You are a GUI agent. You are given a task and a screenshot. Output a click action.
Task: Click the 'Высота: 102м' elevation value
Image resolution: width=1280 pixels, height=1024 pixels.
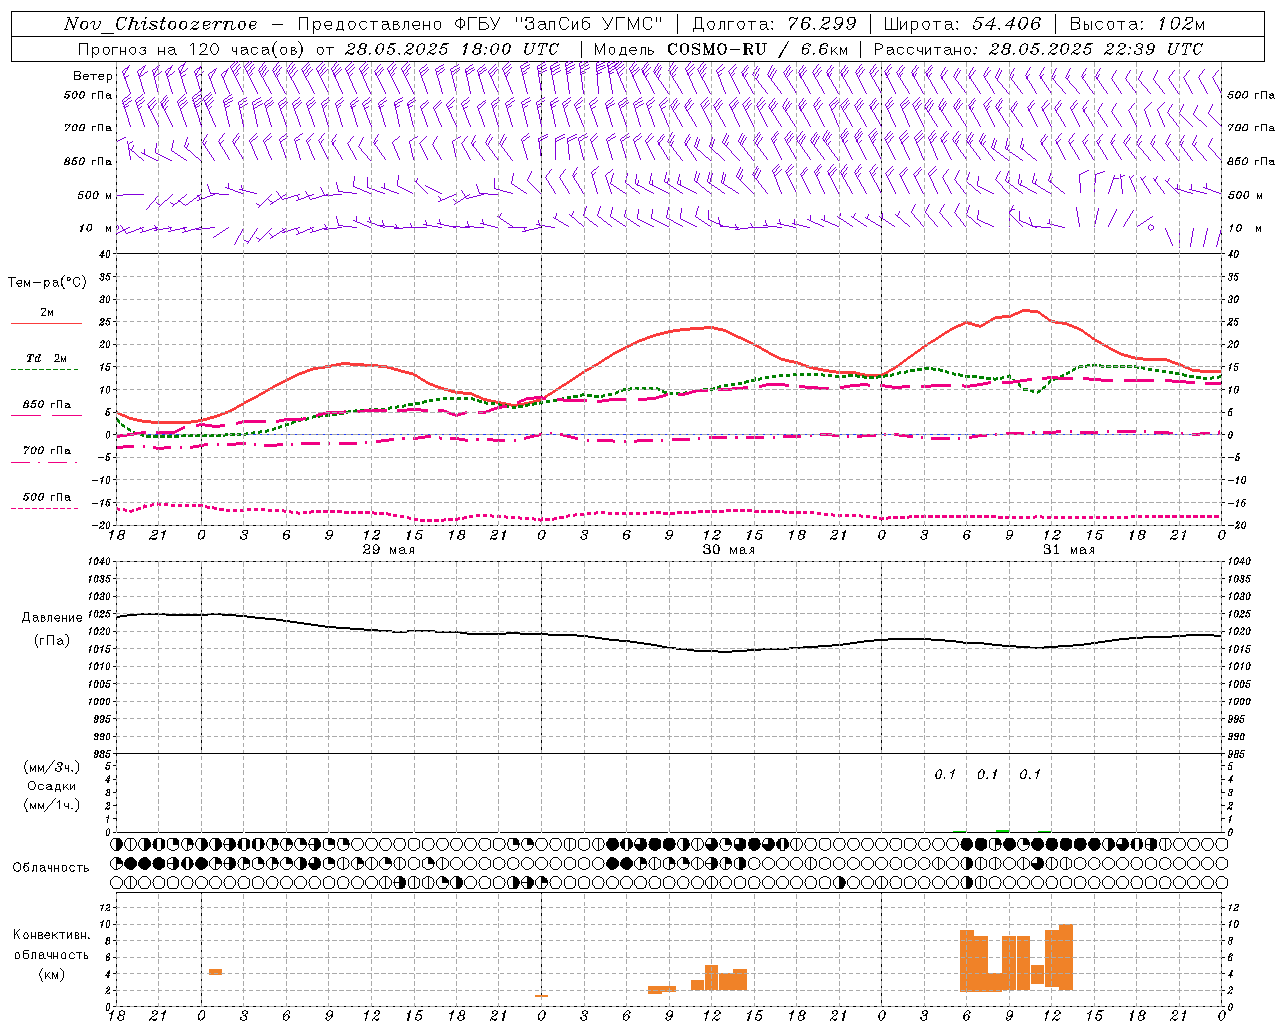click(x=1137, y=24)
